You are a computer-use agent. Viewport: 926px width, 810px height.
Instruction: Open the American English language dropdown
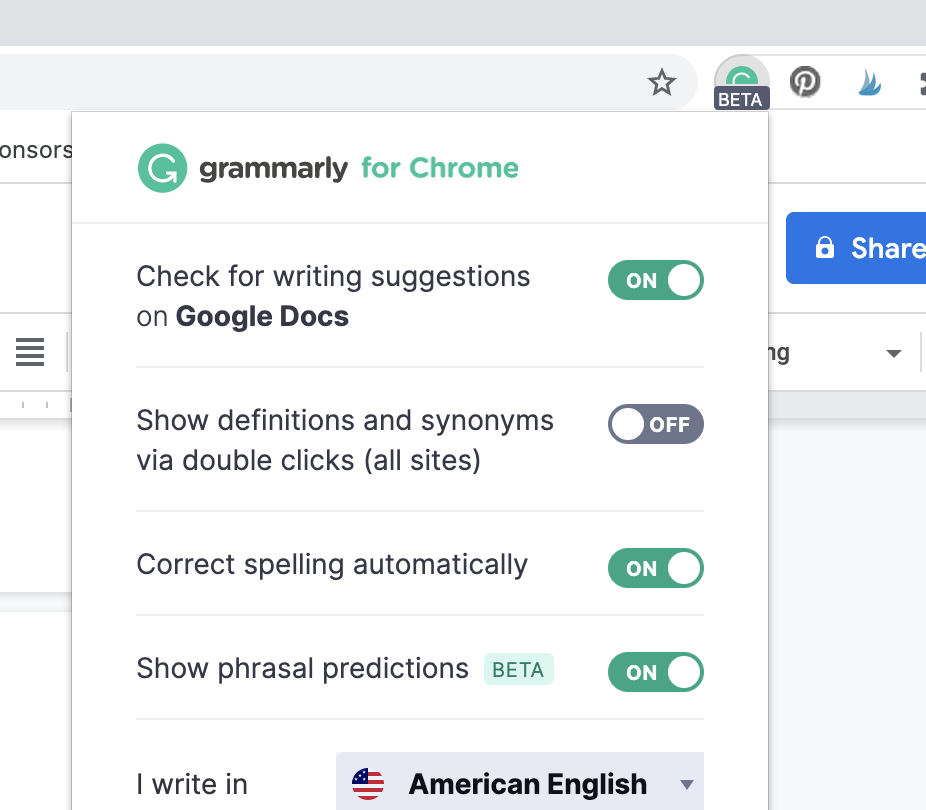520,784
